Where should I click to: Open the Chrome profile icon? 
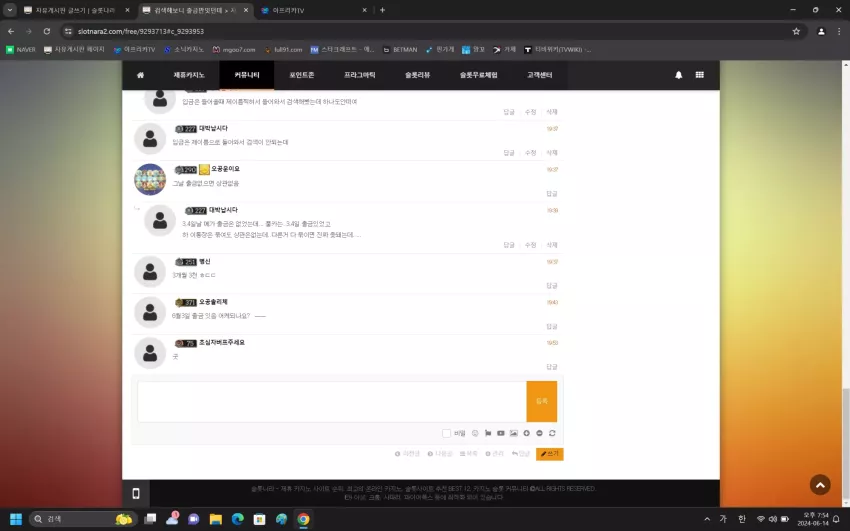click(821, 31)
